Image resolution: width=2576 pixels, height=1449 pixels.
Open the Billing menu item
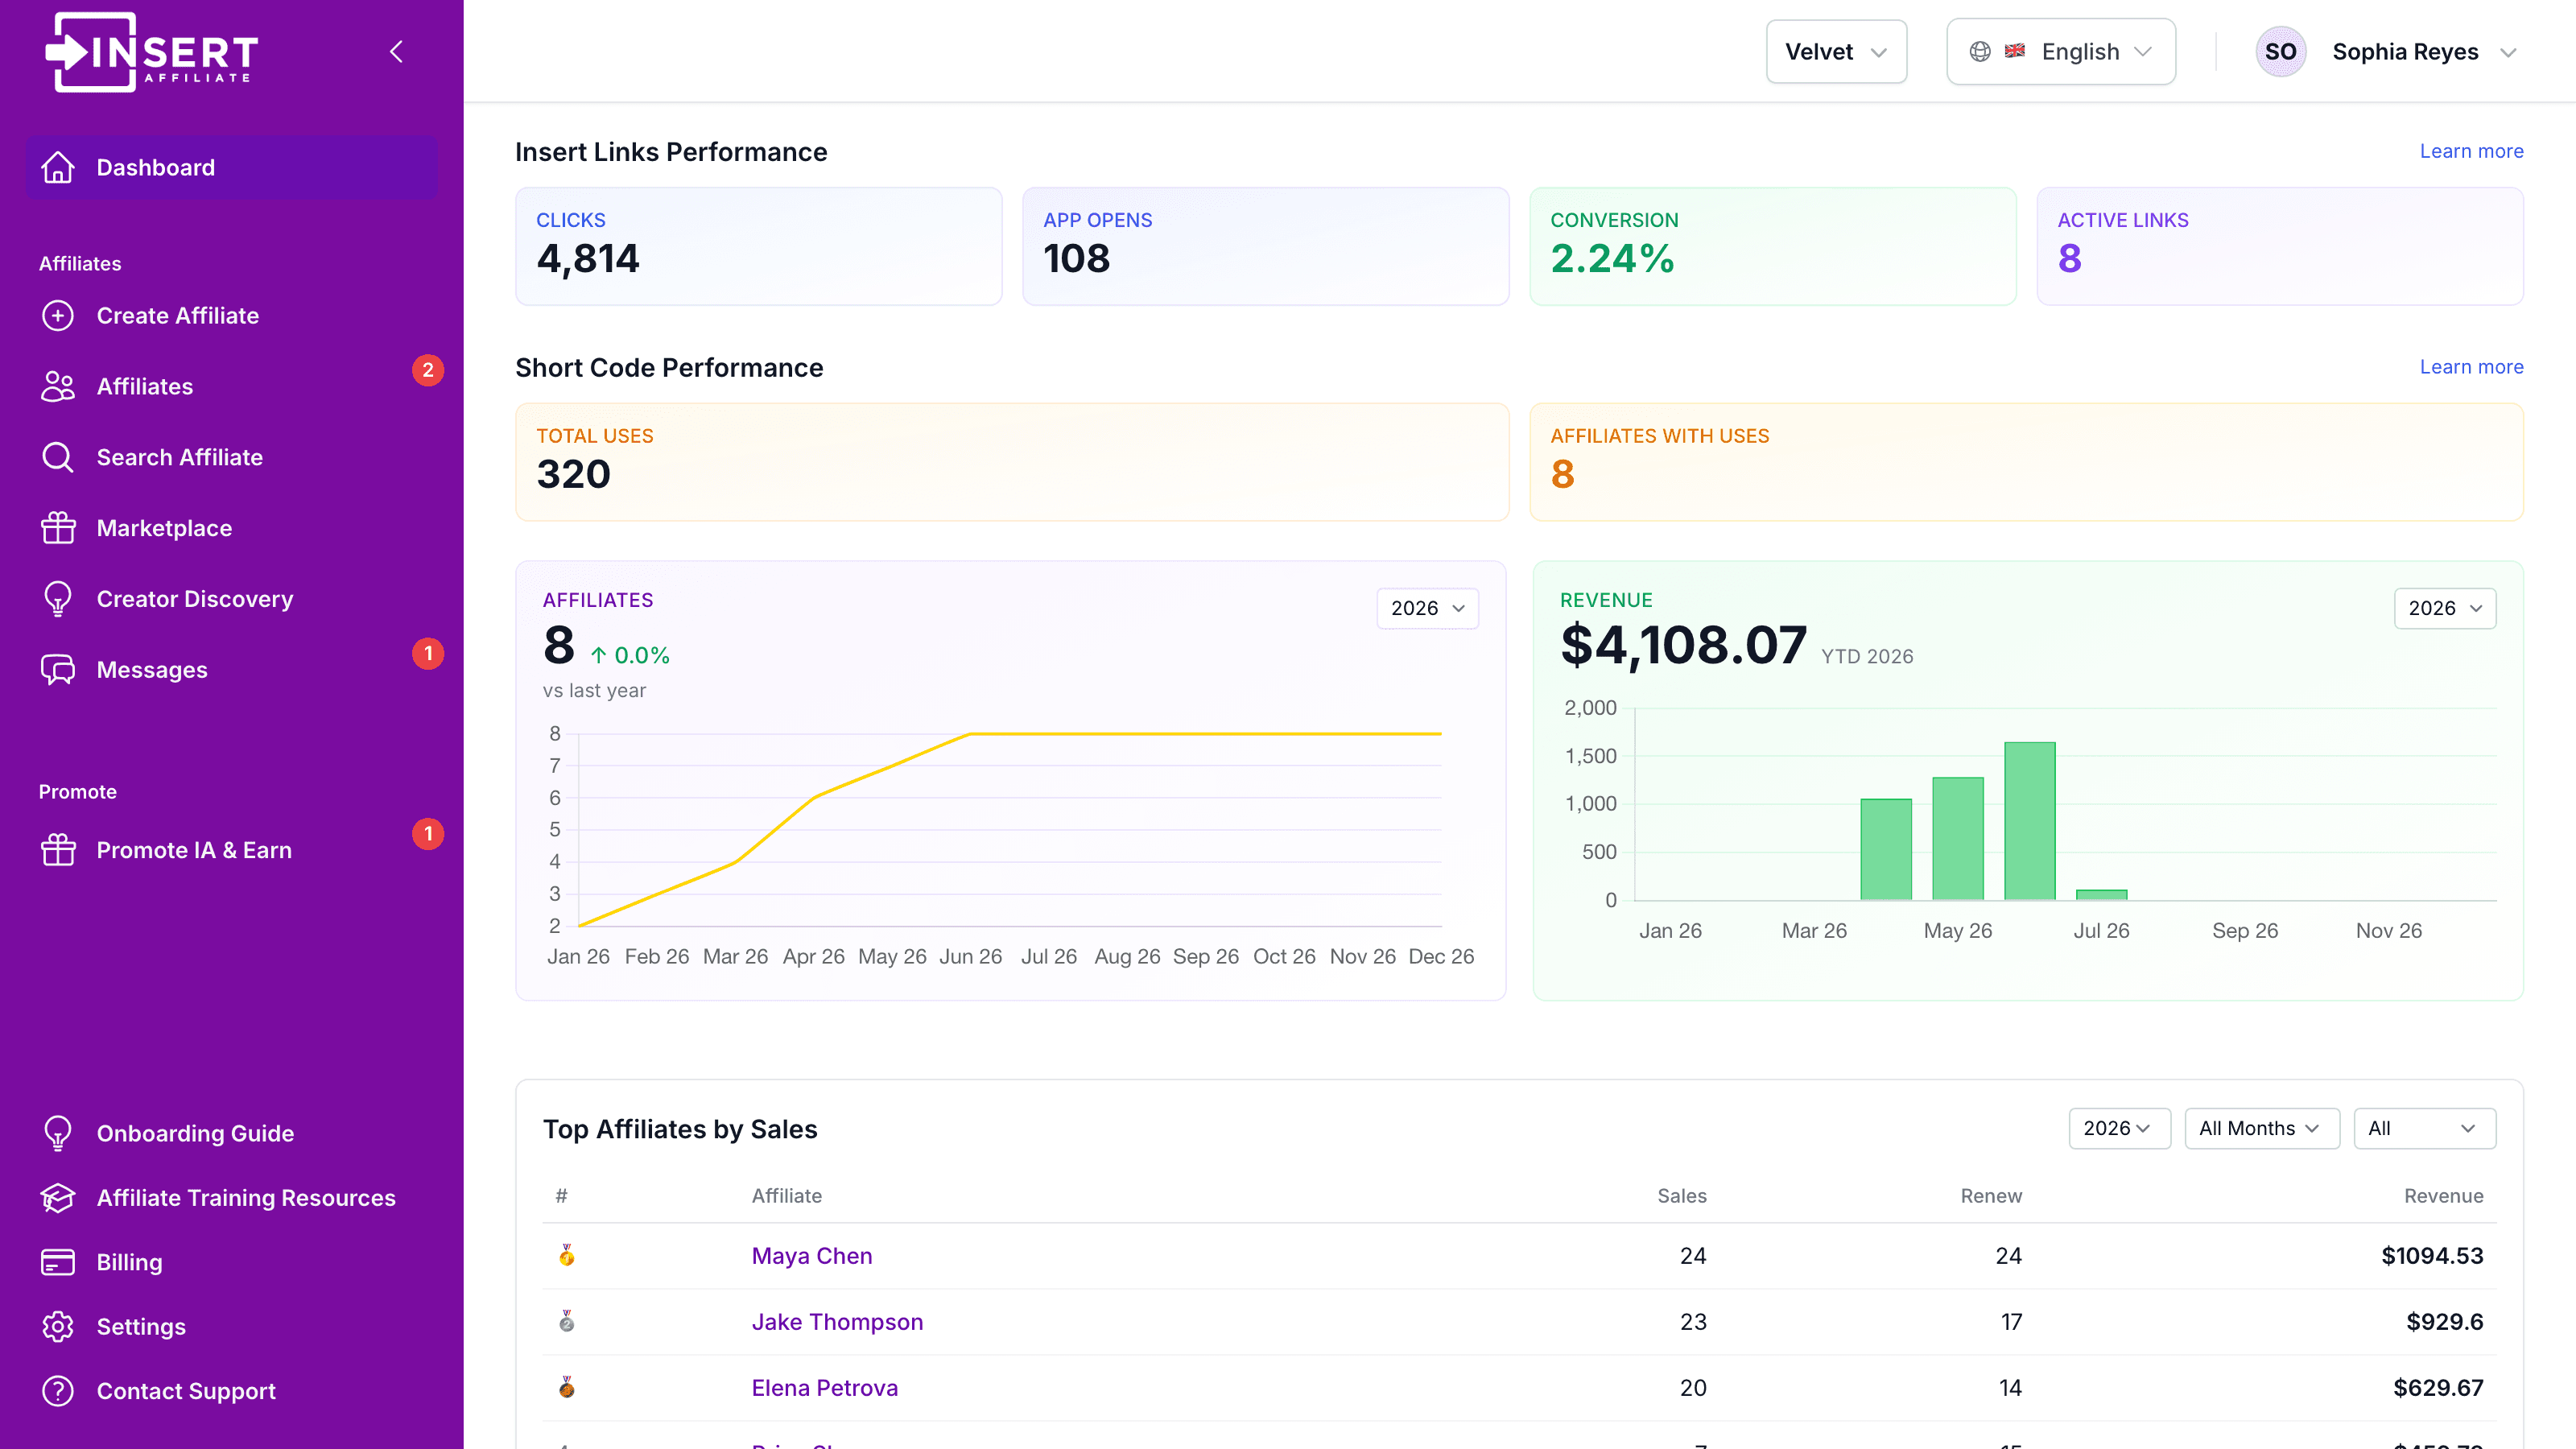tap(232, 1262)
